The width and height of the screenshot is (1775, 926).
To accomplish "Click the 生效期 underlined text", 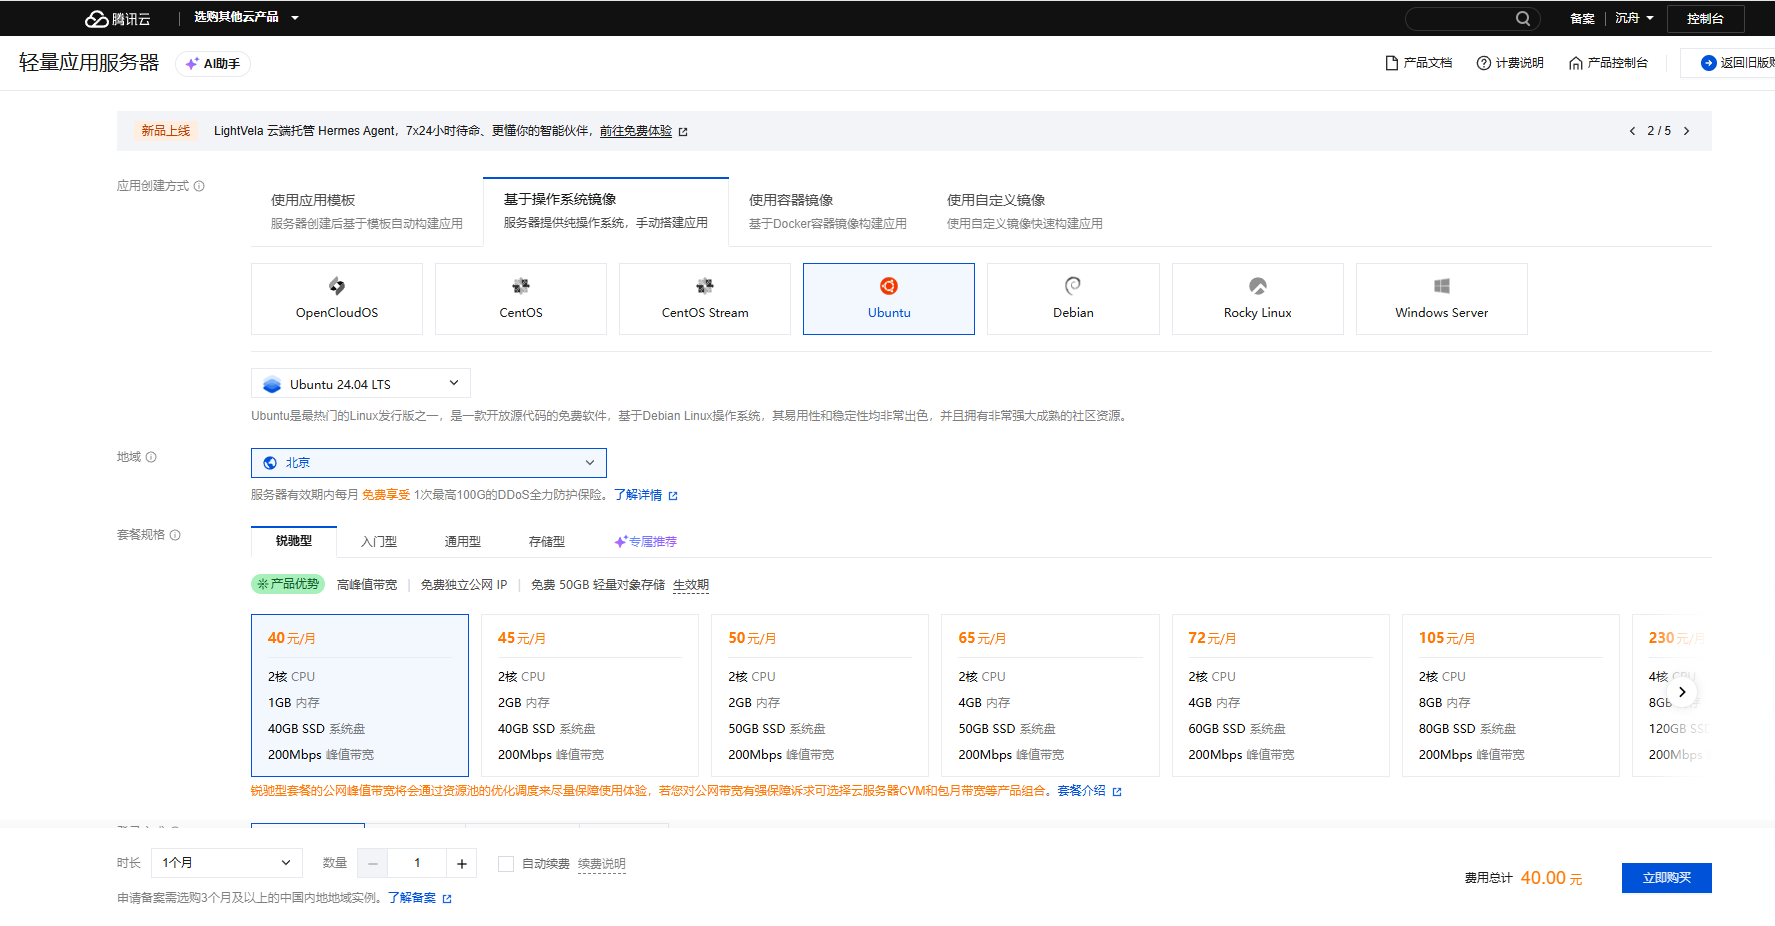I will [x=691, y=585].
